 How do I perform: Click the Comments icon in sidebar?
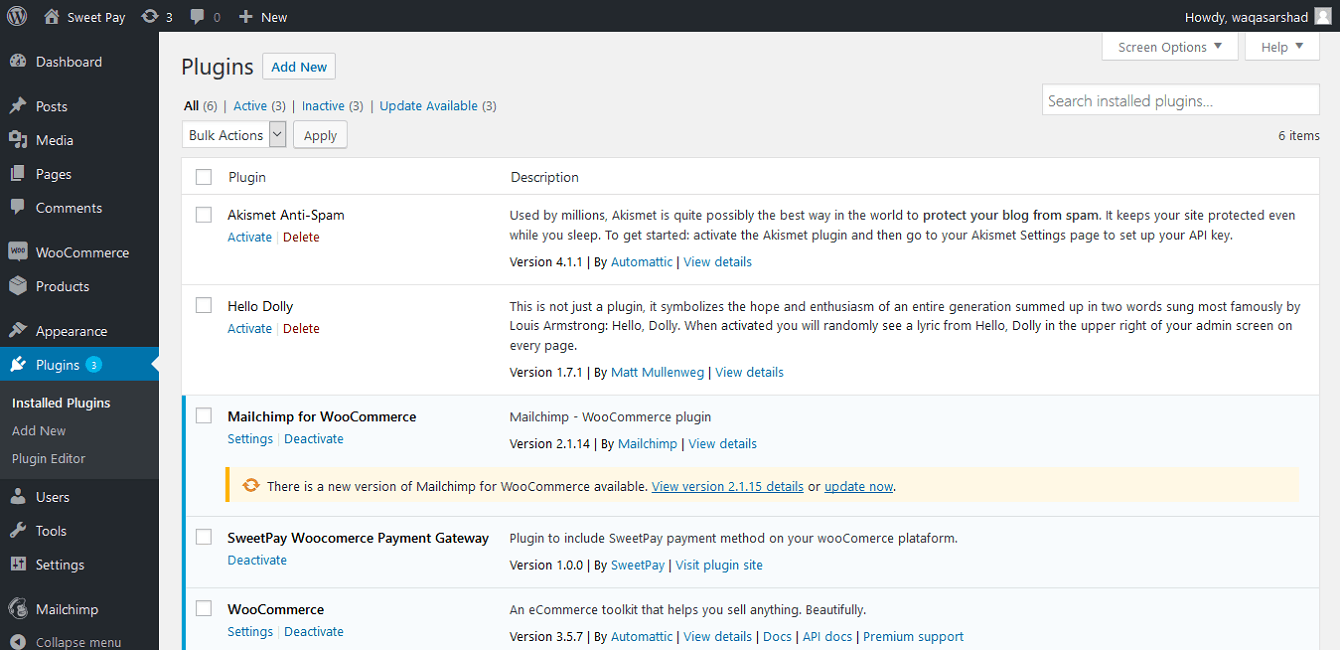coord(18,208)
